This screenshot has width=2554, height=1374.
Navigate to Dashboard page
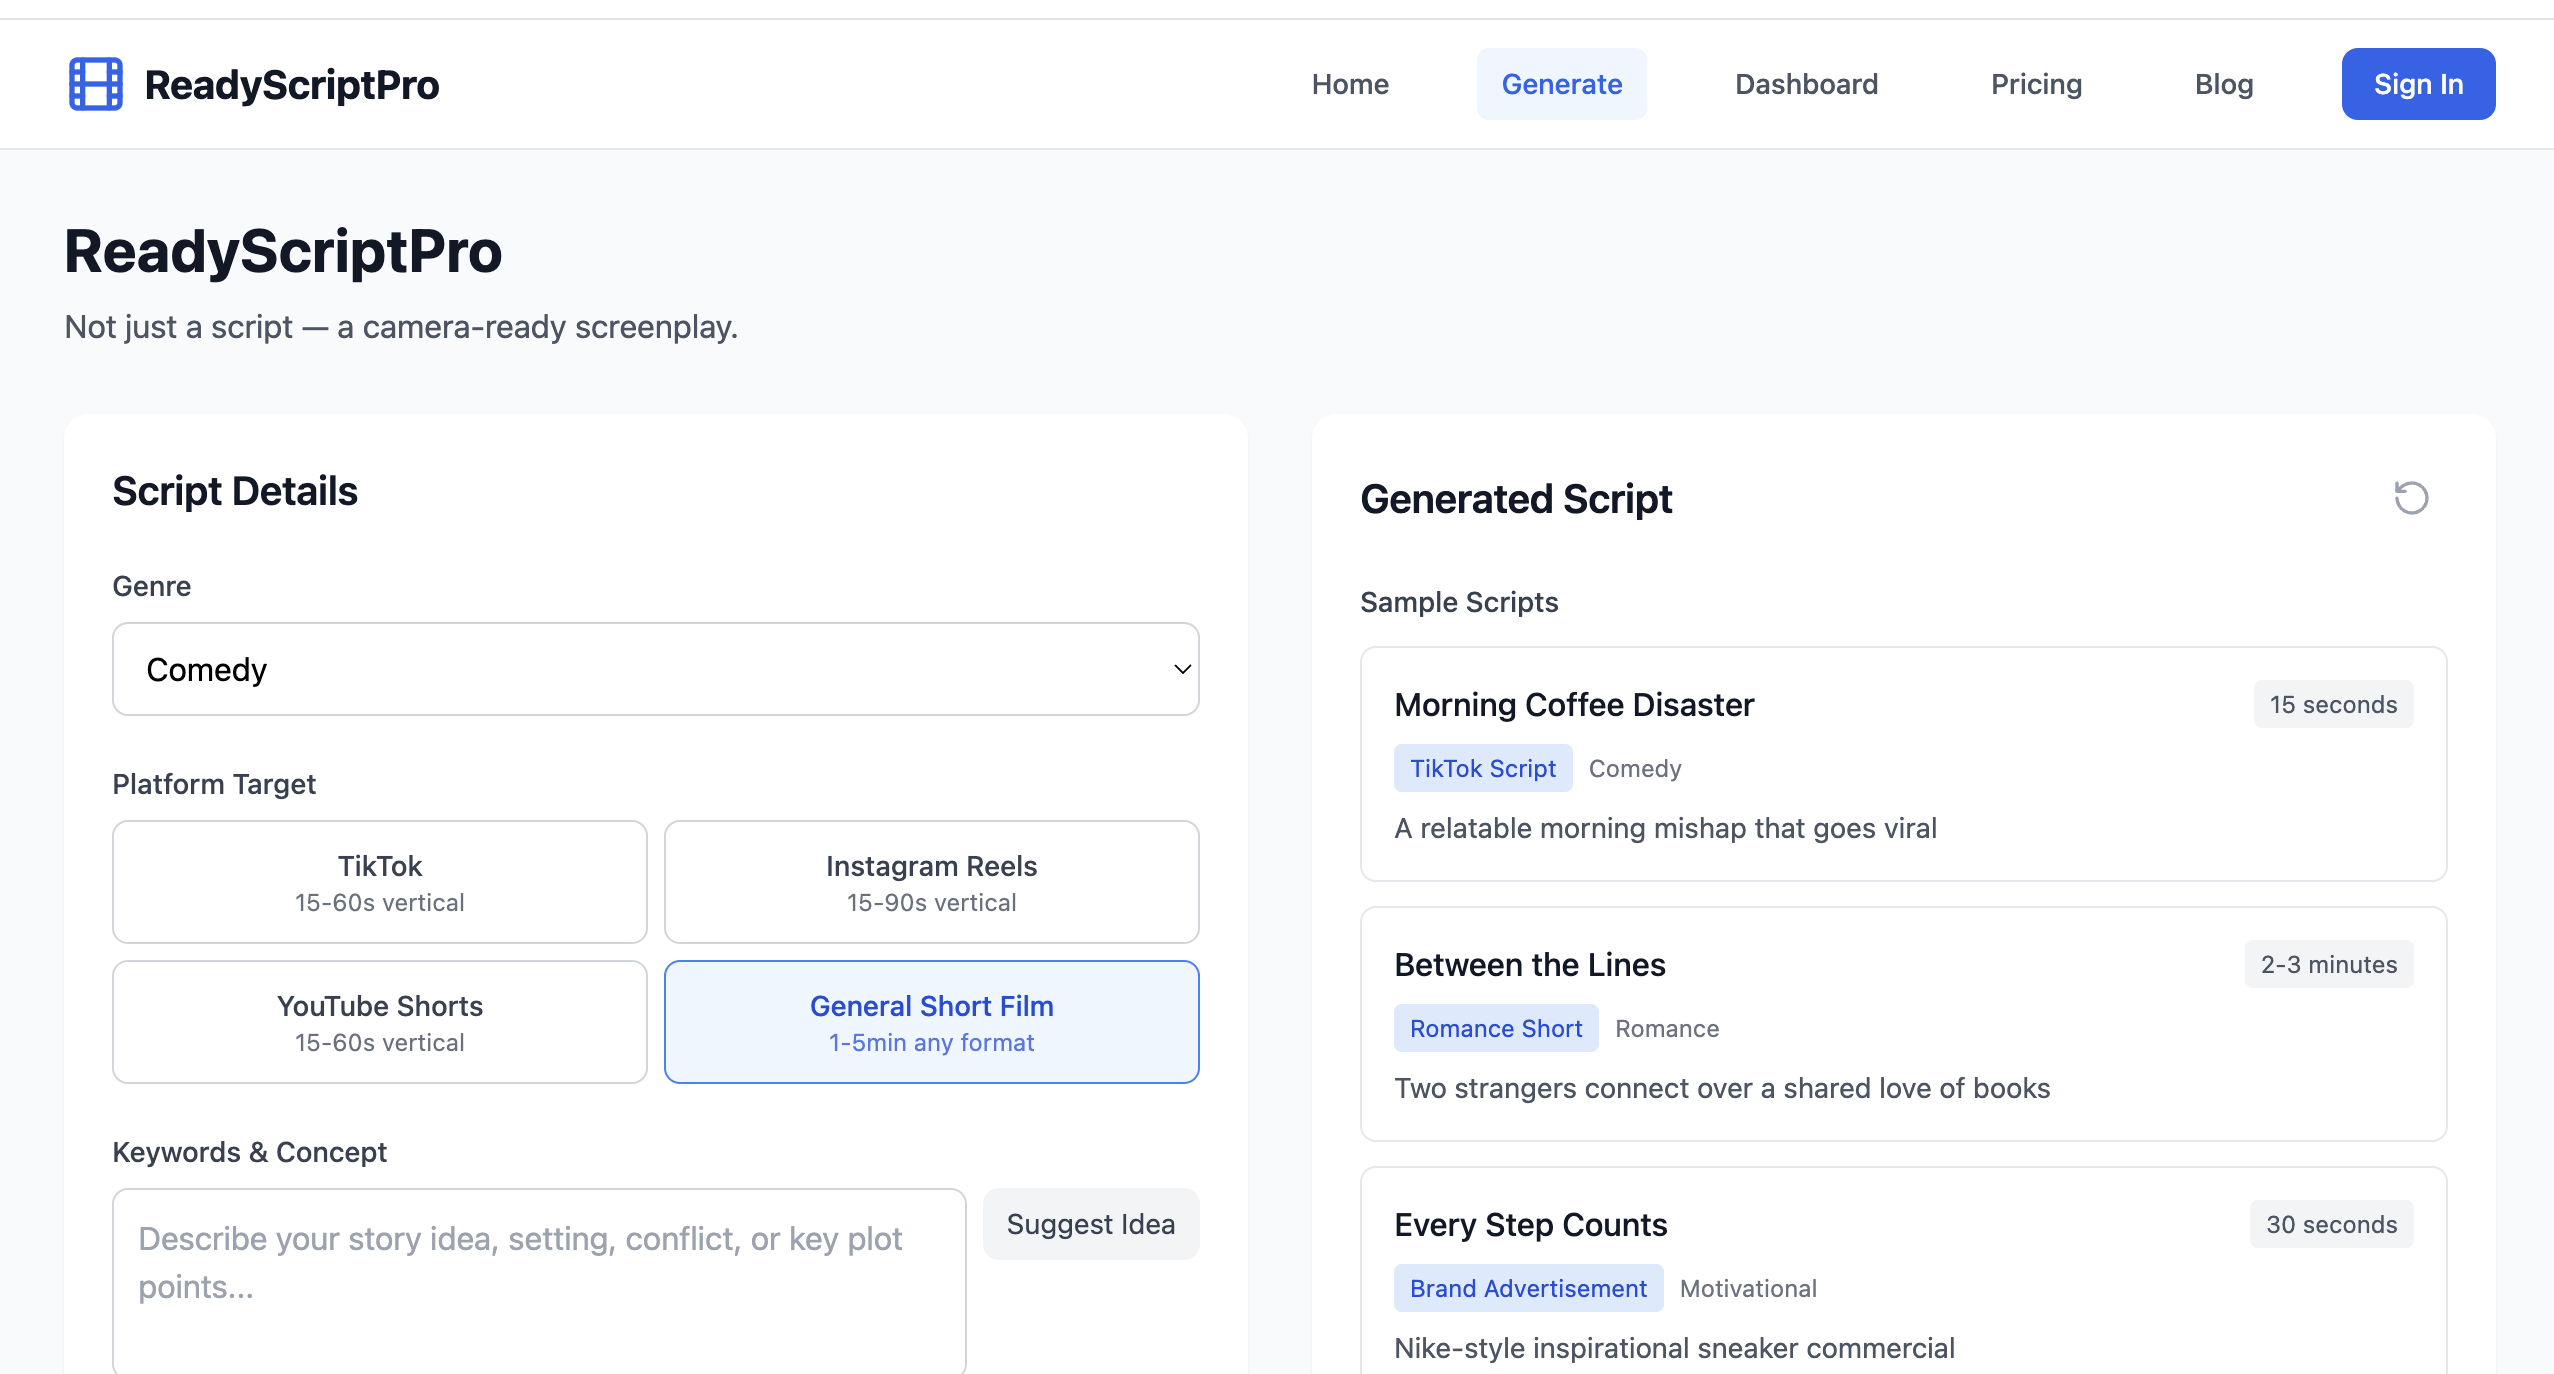click(x=1806, y=84)
